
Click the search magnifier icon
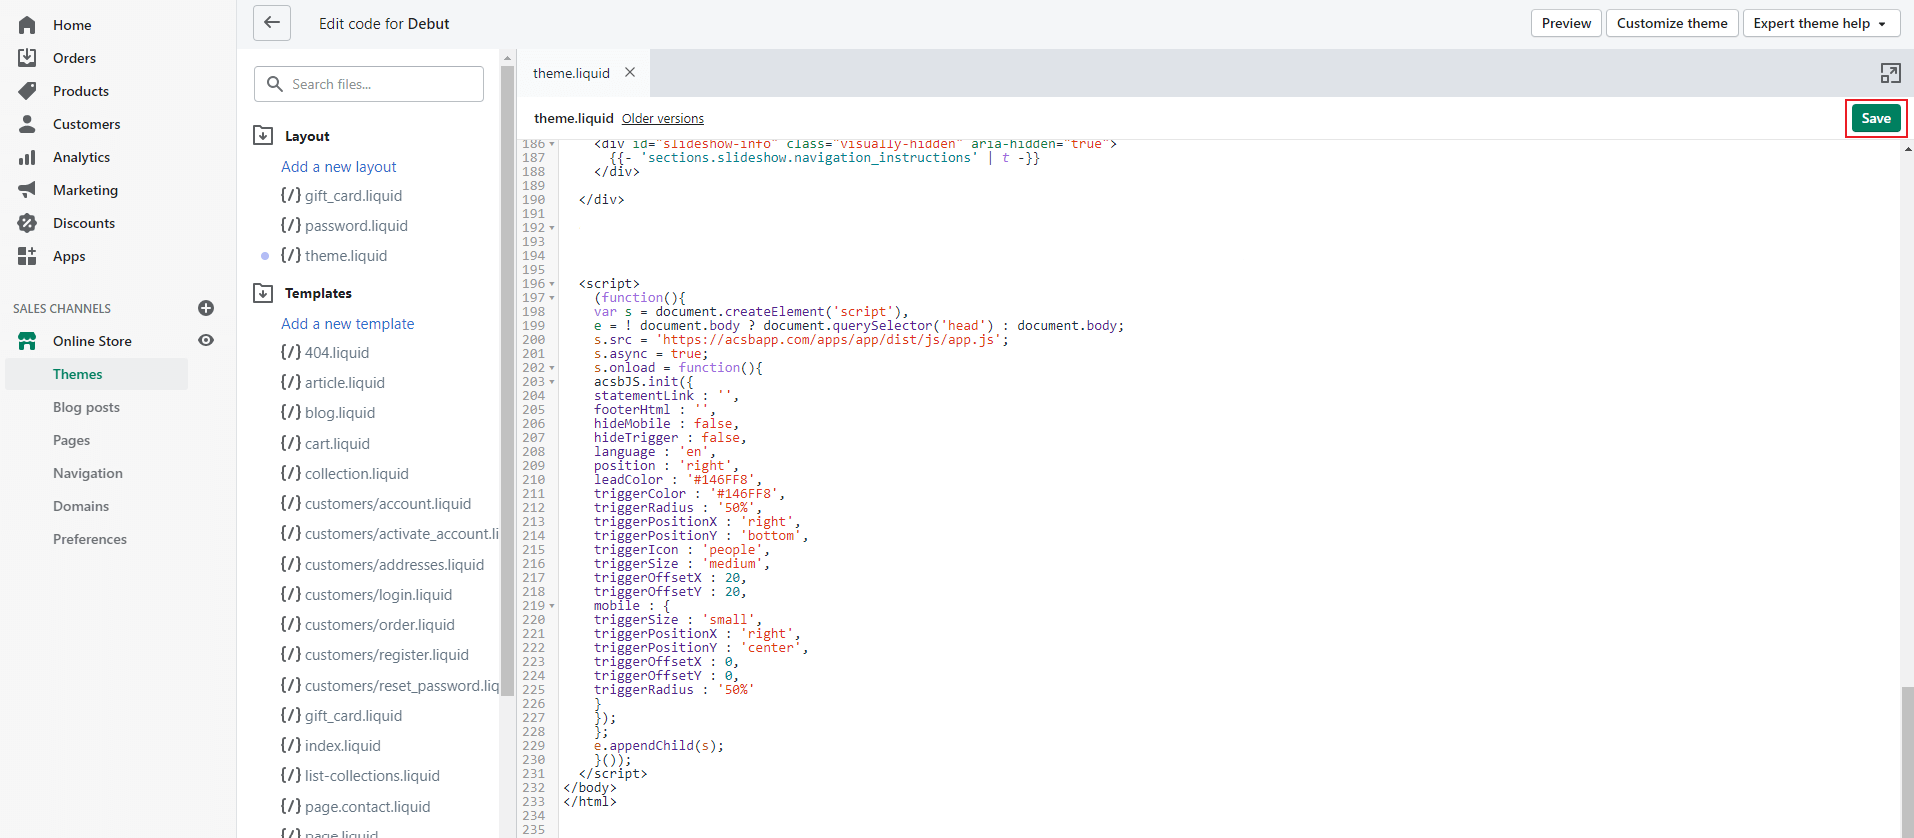tap(275, 84)
